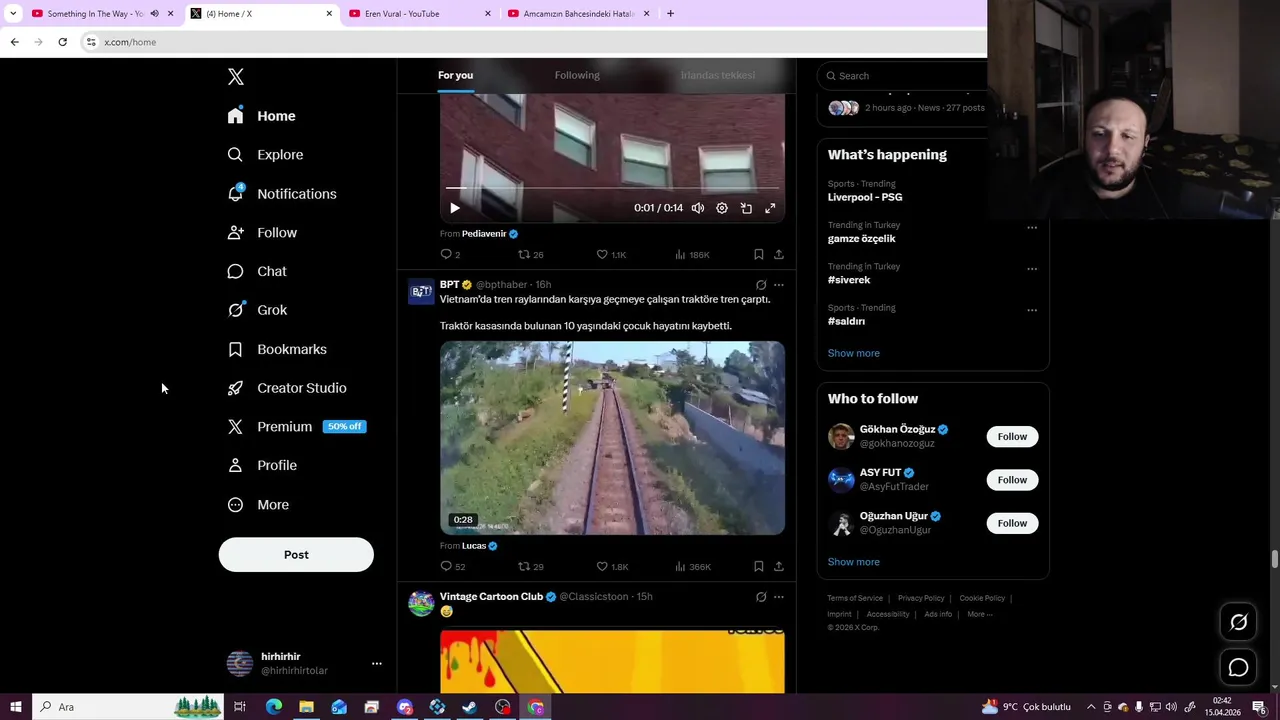Image resolution: width=1280 pixels, height=720 pixels.
Task: Open options for #siverek trend
Action: 1031,269
